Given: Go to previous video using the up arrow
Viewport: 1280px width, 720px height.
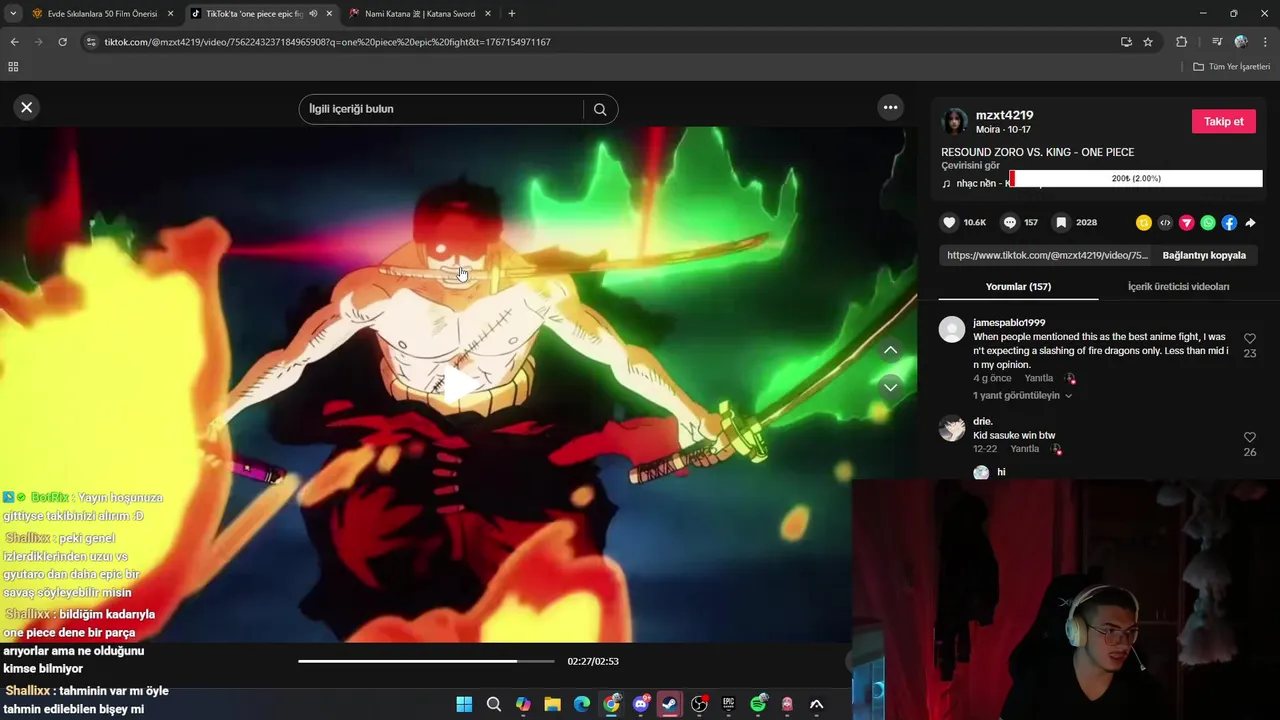Looking at the screenshot, I should click(x=890, y=350).
